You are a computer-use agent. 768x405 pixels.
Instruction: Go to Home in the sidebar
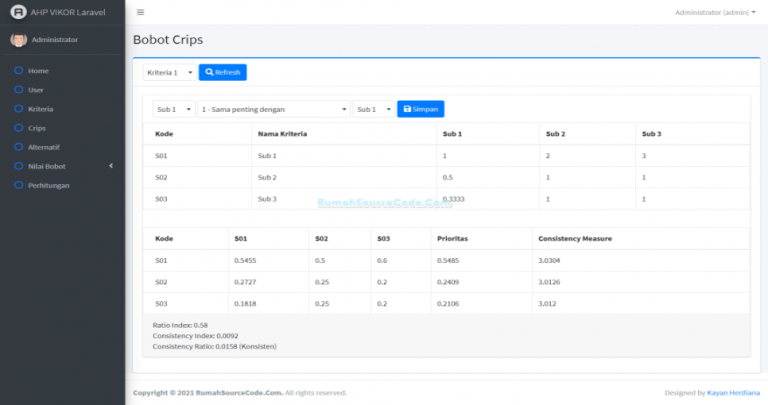(38, 71)
